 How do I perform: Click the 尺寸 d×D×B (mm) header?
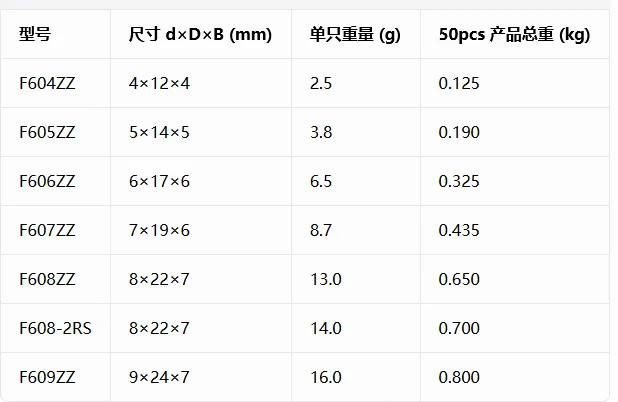click(200, 34)
